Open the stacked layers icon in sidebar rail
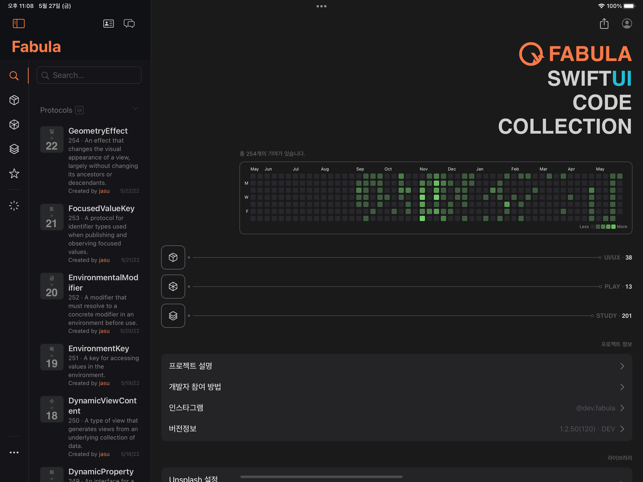Image resolution: width=643 pixels, height=482 pixels. (x=14, y=149)
